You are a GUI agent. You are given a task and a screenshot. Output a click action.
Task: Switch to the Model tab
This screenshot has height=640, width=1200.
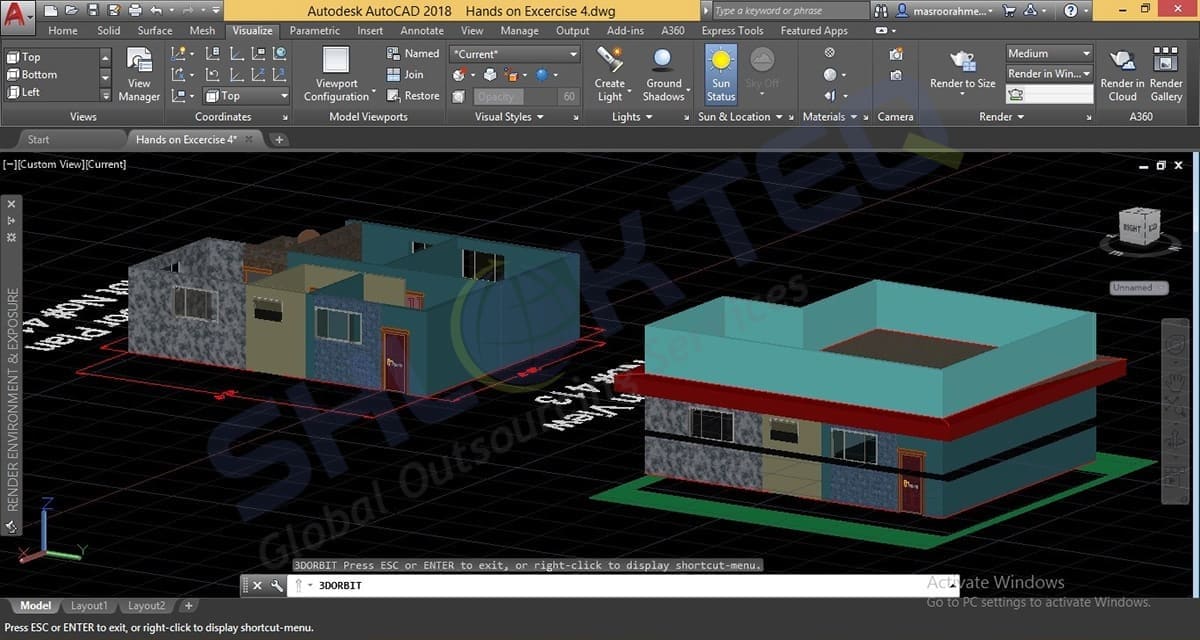click(x=35, y=606)
